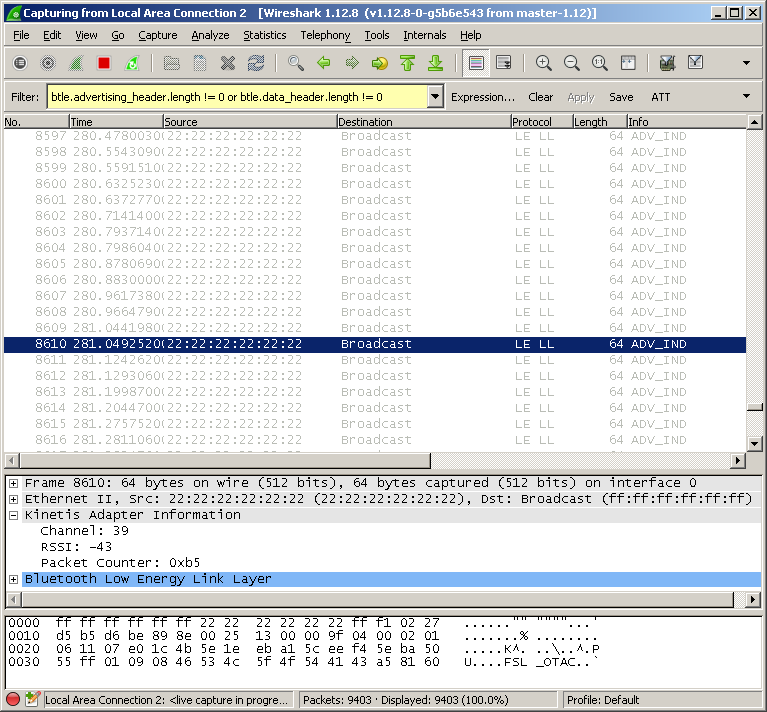
Task: Open the Telephony menu
Action: pos(325,35)
